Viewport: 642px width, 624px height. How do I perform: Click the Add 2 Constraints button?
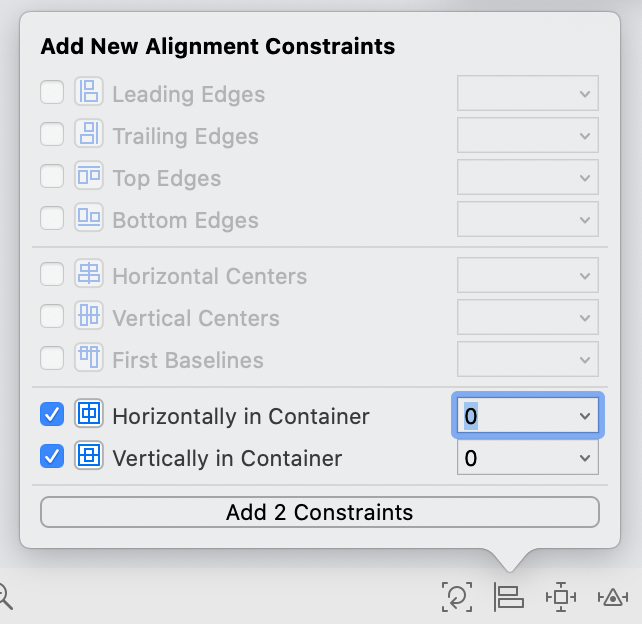coord(319,512)
